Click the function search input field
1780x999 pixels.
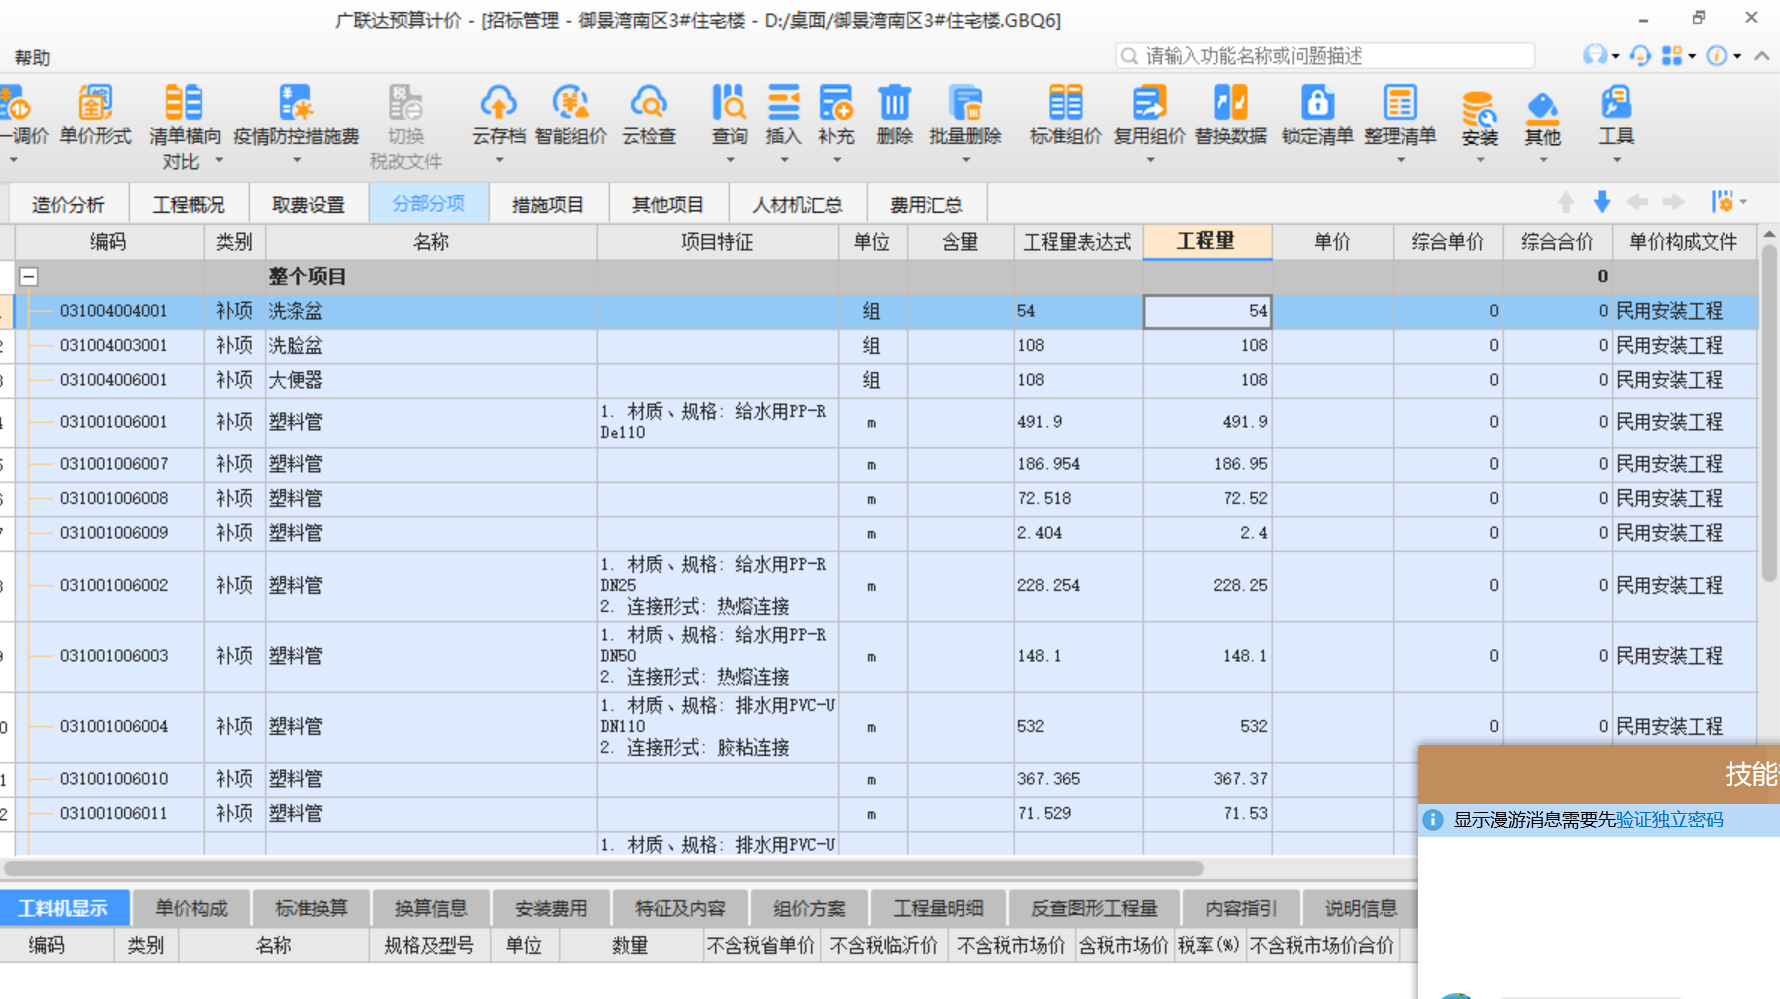tap(1325, 55)
